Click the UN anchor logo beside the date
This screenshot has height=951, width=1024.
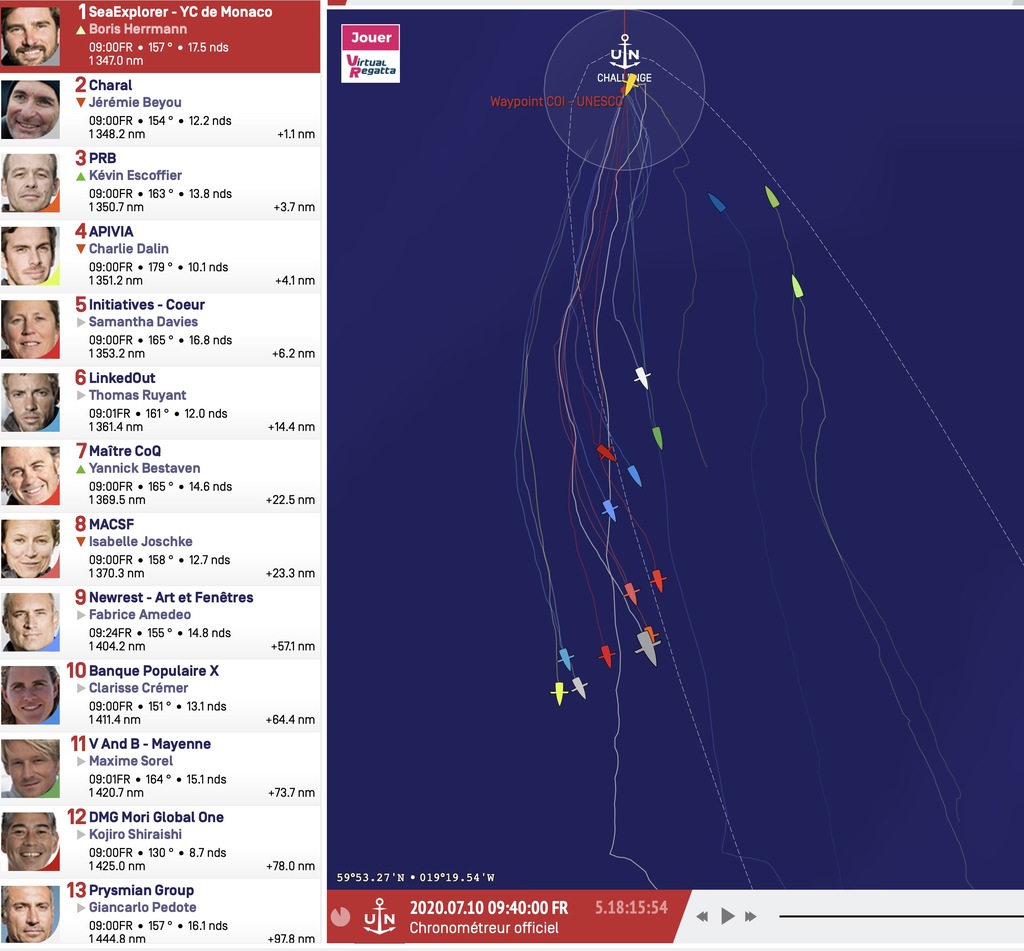pyautogui.click(x=379, y=916)
